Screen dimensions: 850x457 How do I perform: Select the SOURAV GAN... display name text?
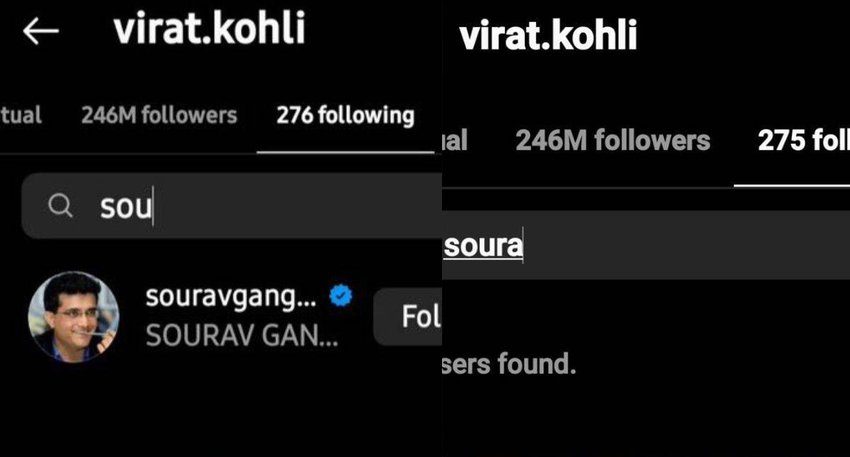[x=242, y=336]
